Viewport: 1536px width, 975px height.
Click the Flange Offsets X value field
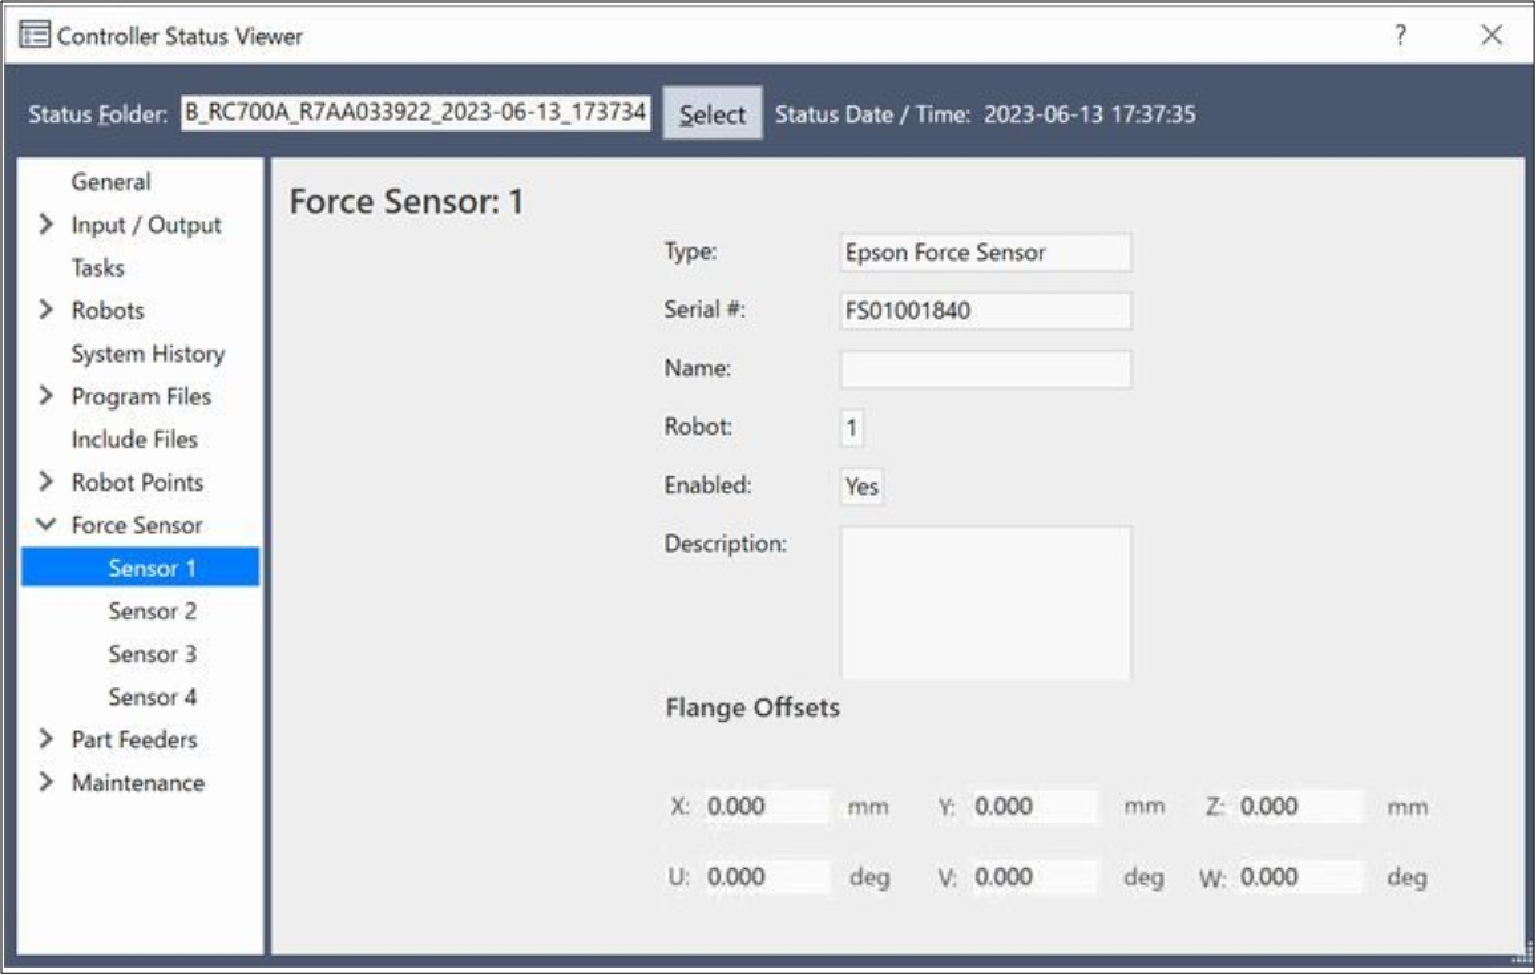pos(765,807)
